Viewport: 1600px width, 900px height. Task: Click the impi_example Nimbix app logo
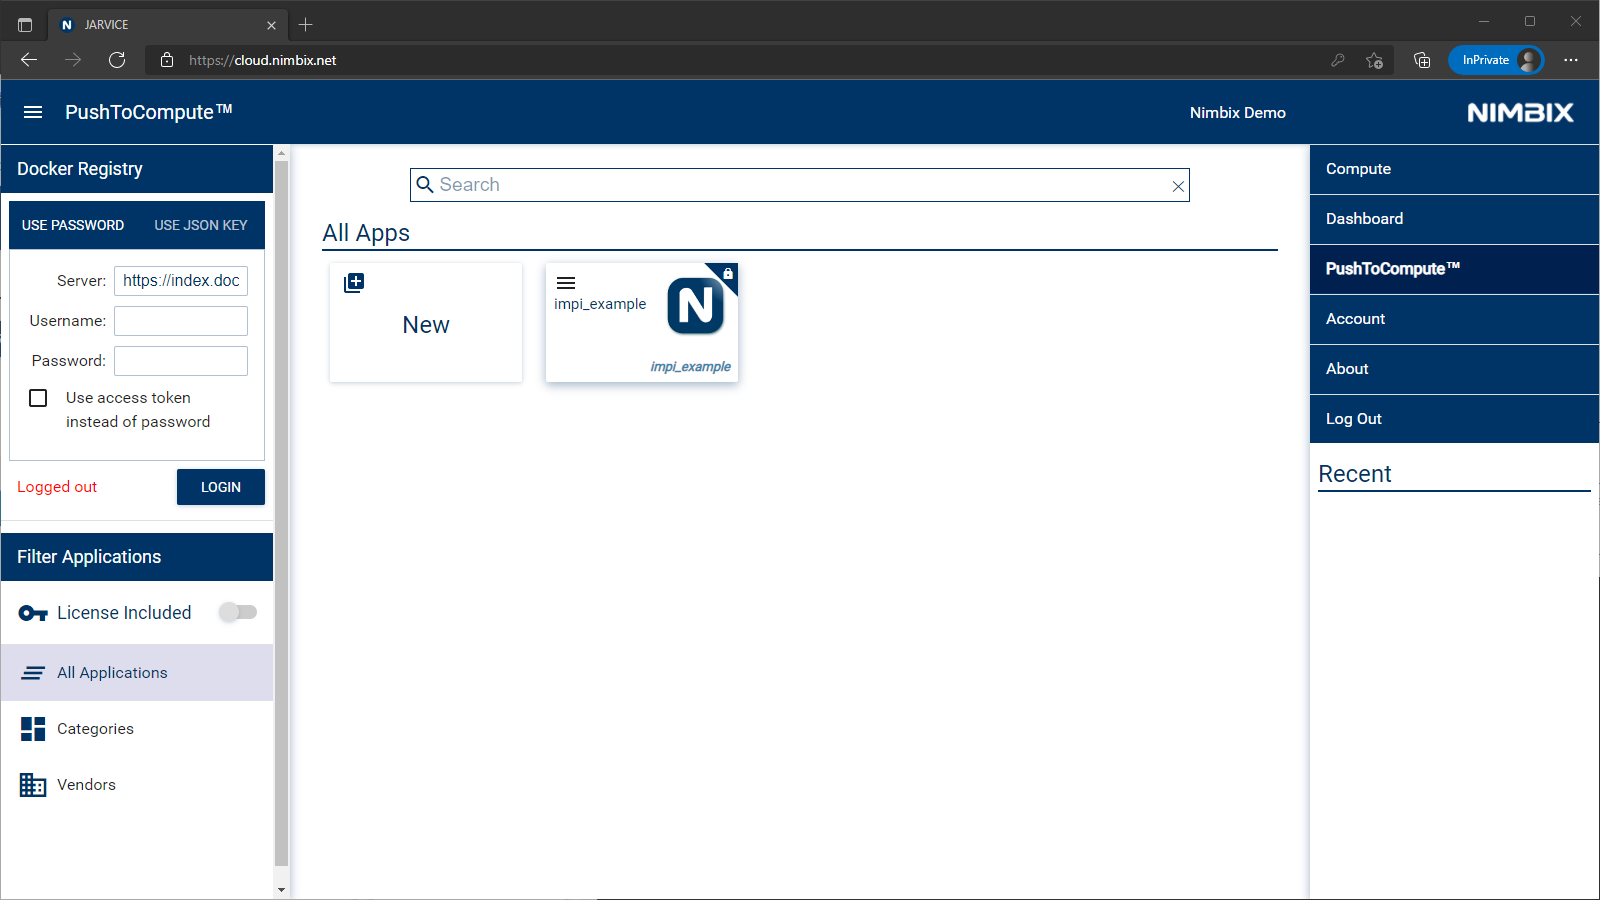point(696,306)
